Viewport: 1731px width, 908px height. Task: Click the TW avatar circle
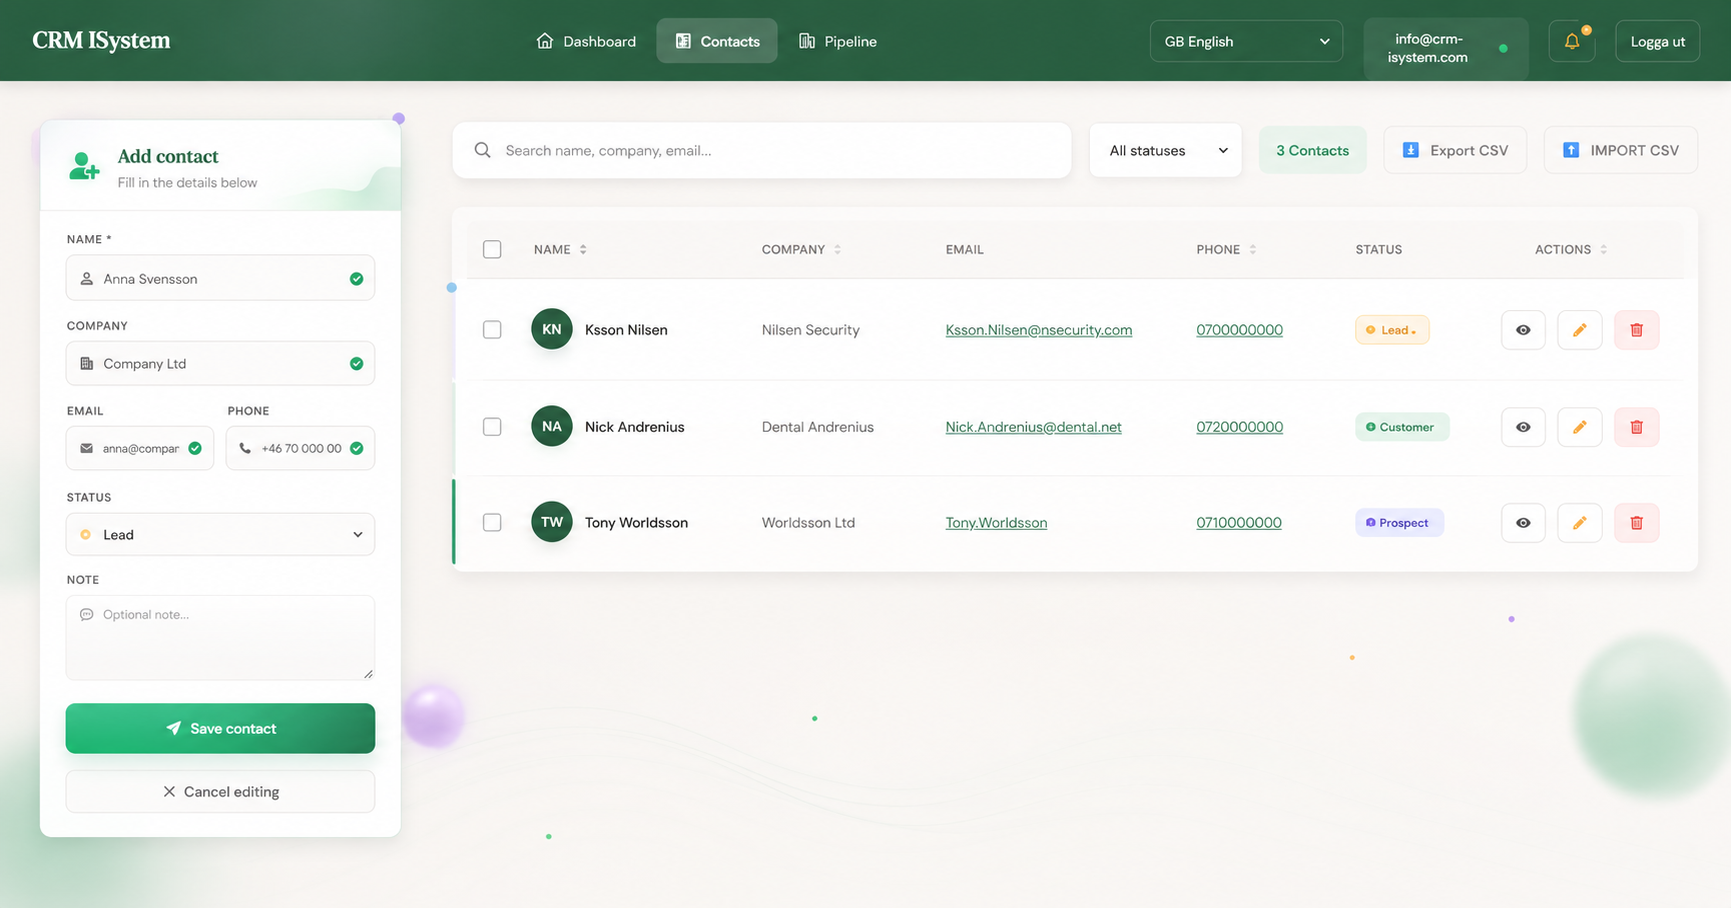[552, 522]
